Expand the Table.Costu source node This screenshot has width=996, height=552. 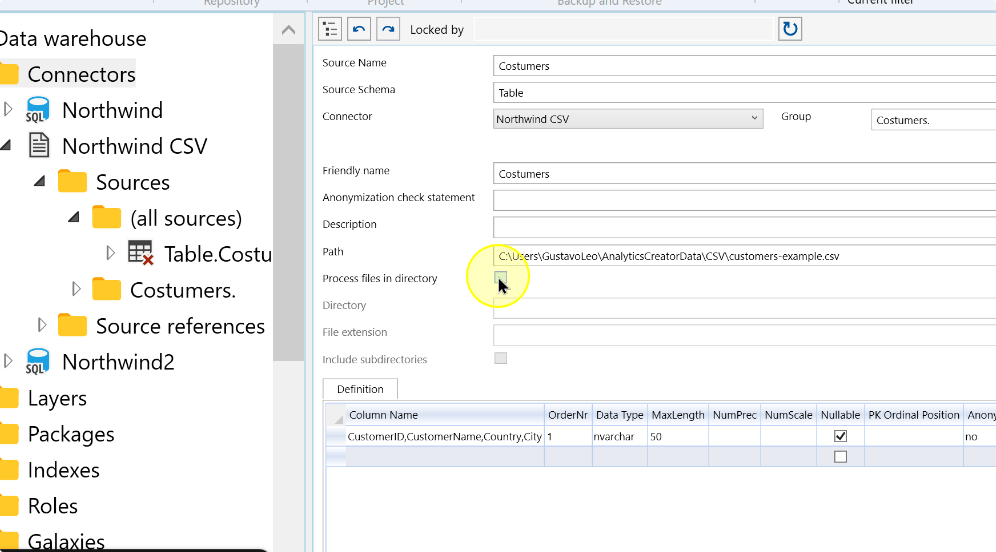[111, 253]
